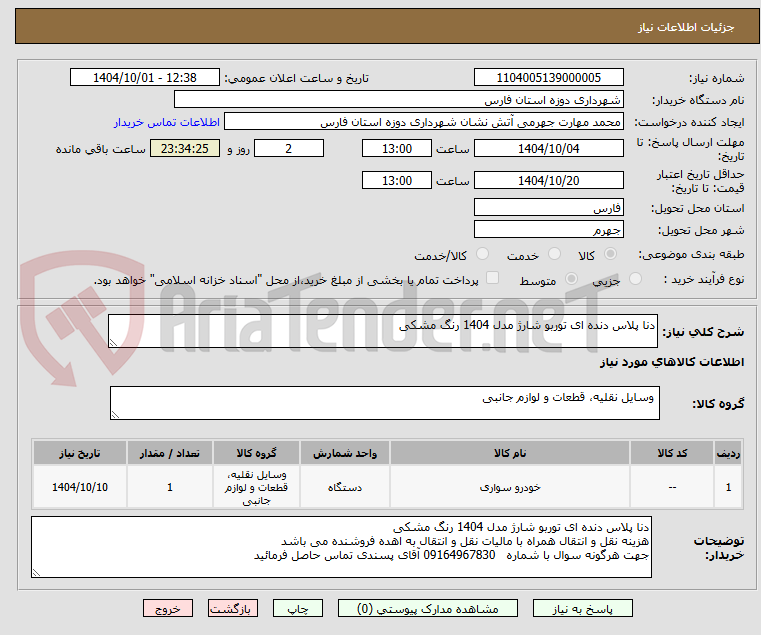
Task: Select the جزیی purchase type radio
Action: (x=635, y=279)
